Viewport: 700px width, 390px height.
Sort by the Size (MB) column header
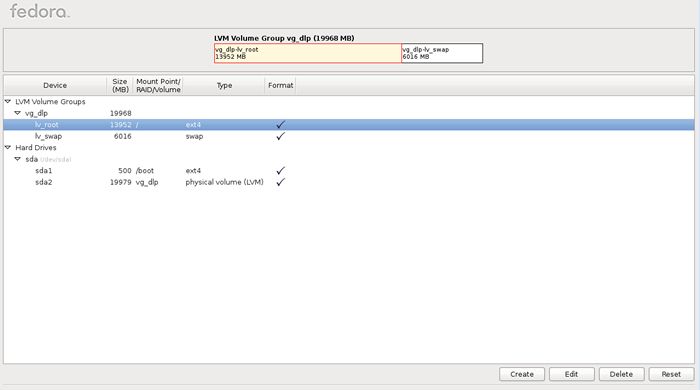(120, 85)
